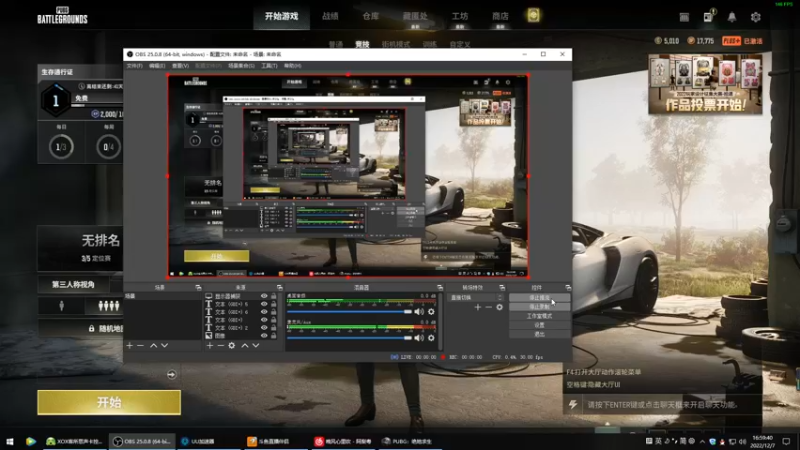Switch to PUBG 商店 tab
The image size is (800, 450).
[500, 16]
